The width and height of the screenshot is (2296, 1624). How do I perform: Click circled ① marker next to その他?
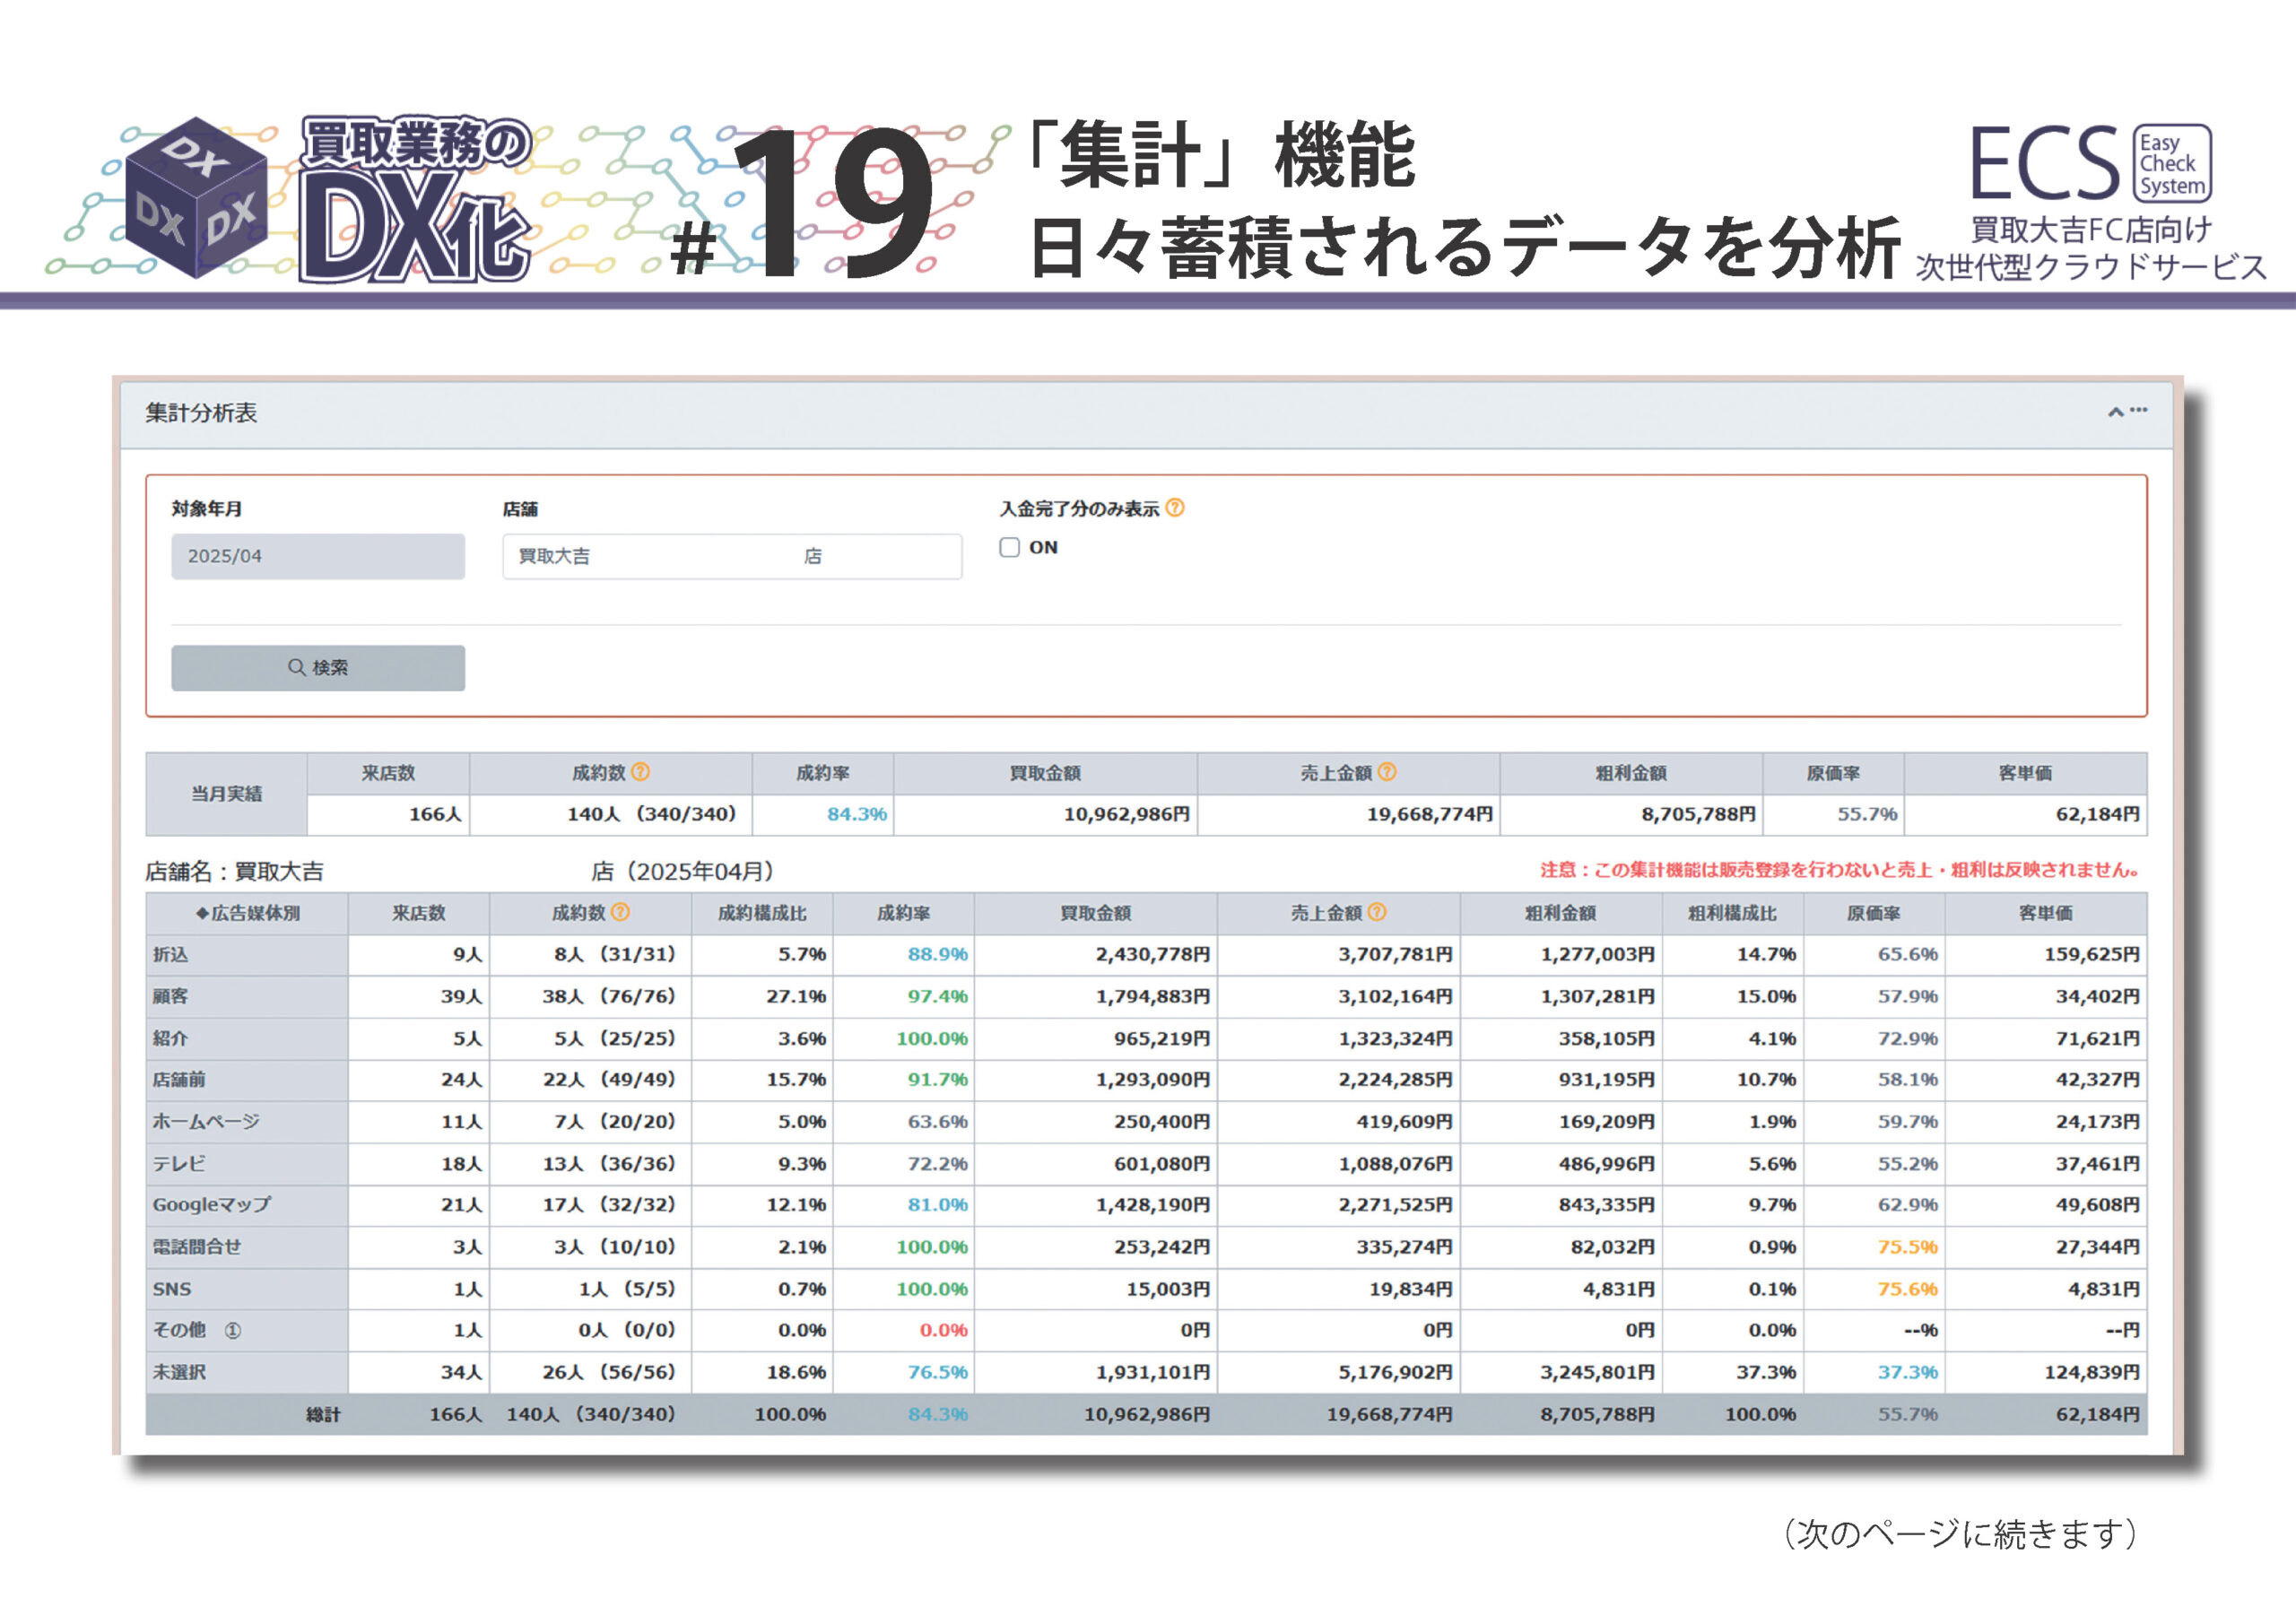coord(232,1330)
